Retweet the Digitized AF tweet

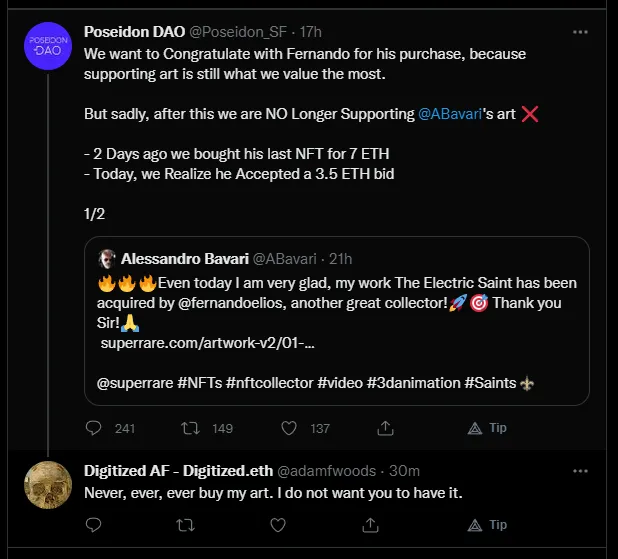coord(185,524)
